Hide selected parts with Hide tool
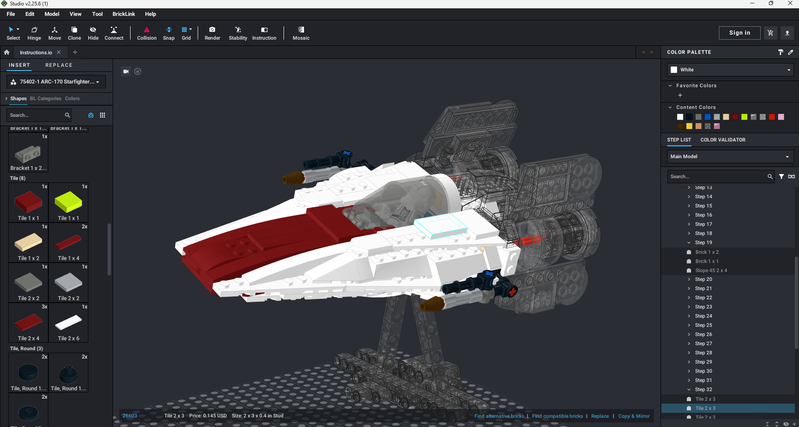 tap(93, 33)
